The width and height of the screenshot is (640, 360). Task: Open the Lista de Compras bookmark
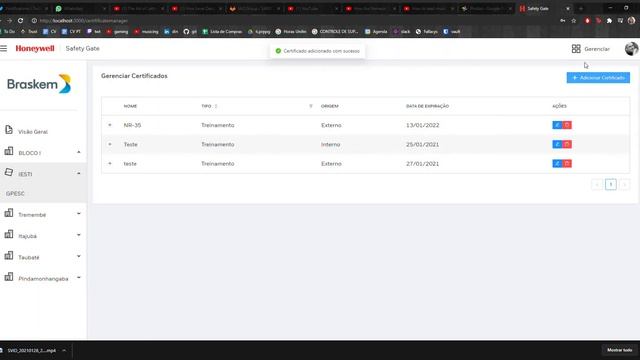point(222,31)
